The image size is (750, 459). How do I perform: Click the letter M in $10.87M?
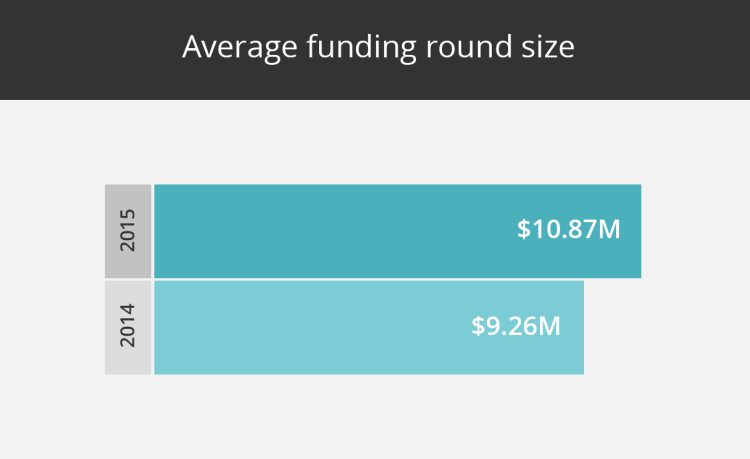(x=609, y=230)
